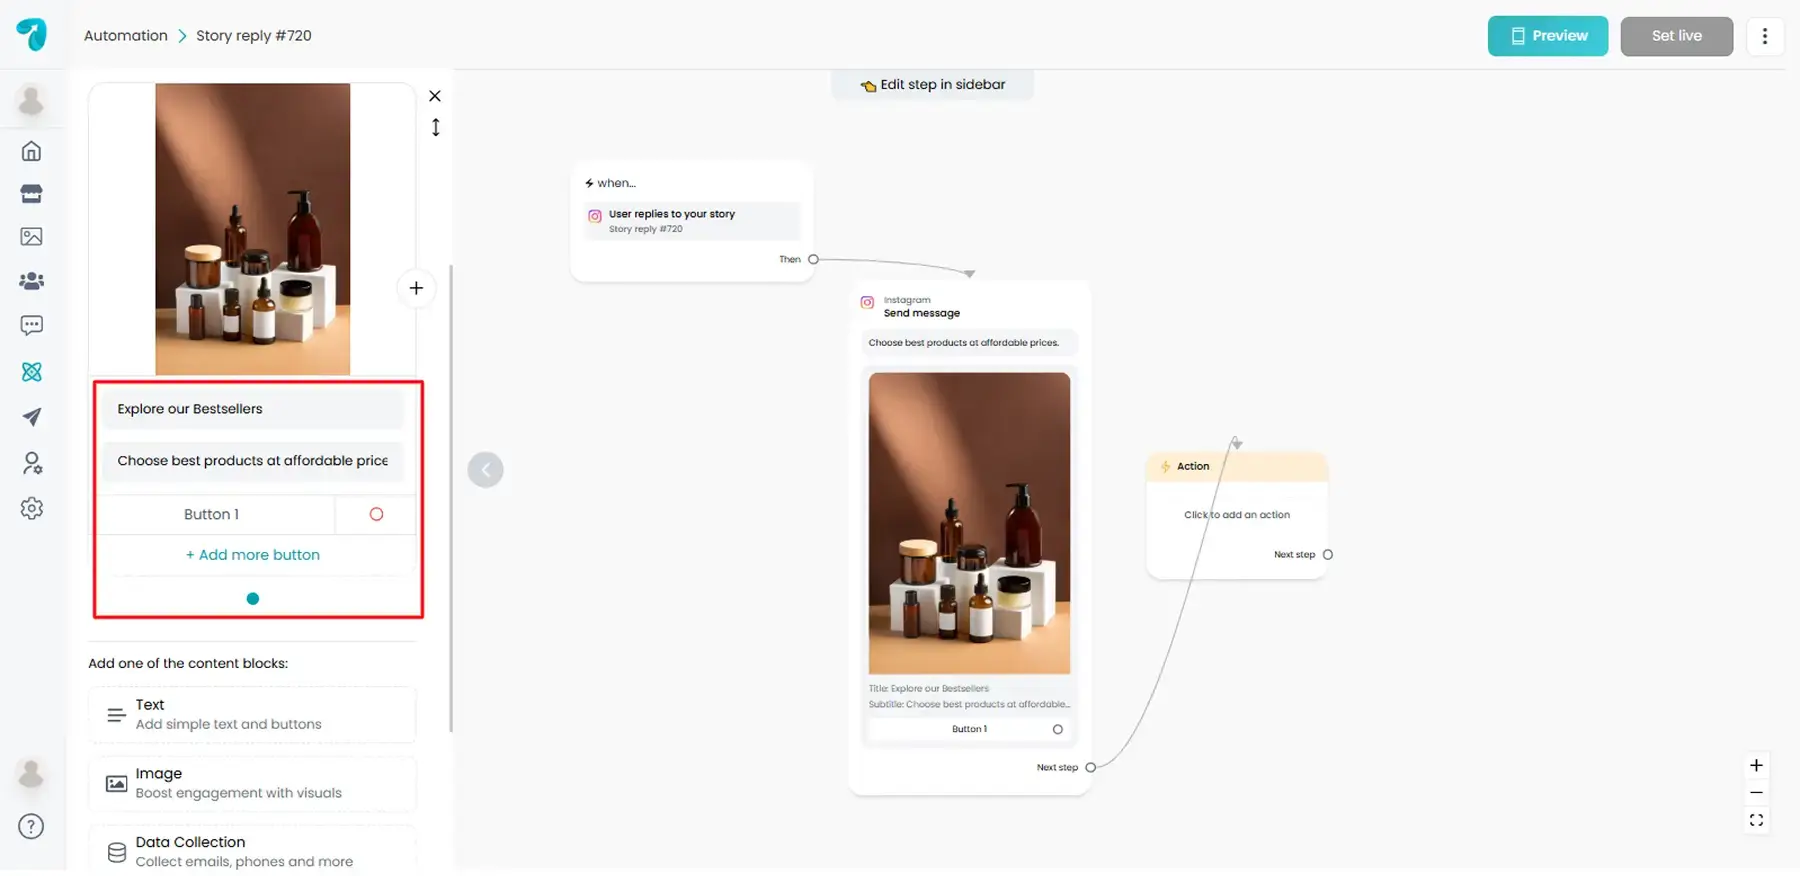Click Add more button link
The width and height of the screenshot is (1800, 876).
(253, 555)
